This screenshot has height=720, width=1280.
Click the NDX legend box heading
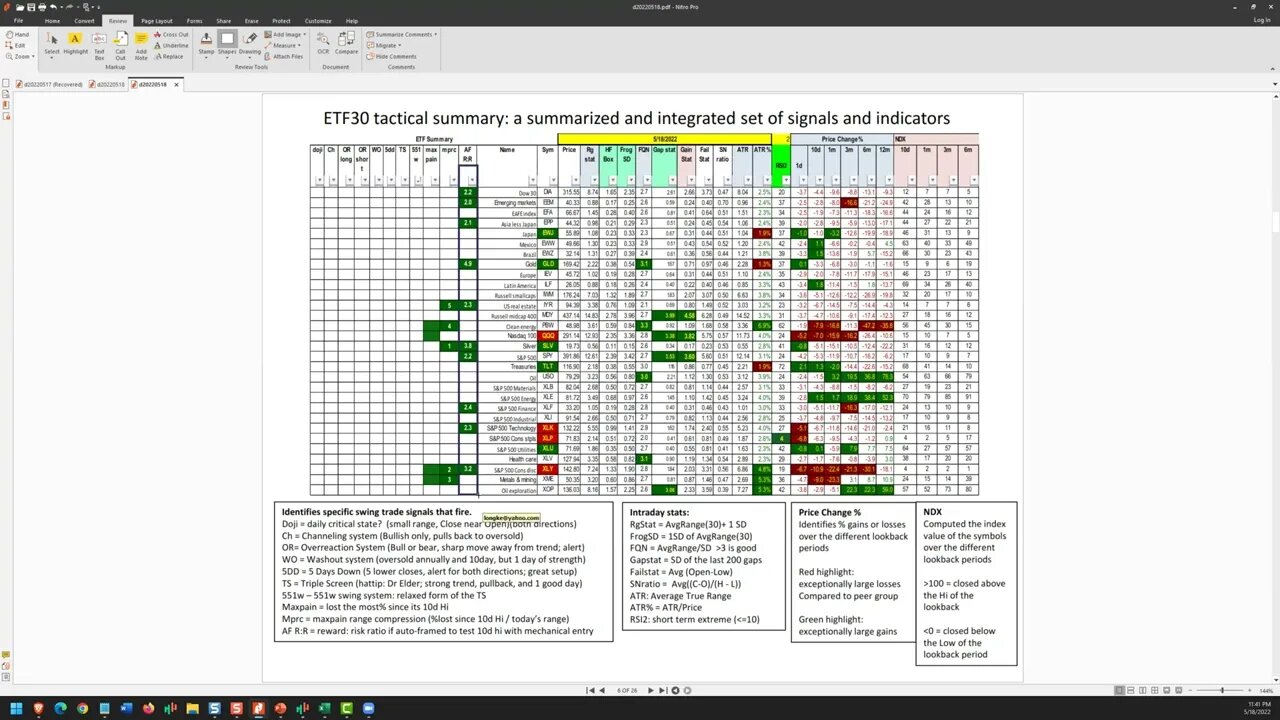(x=932, y=512)
